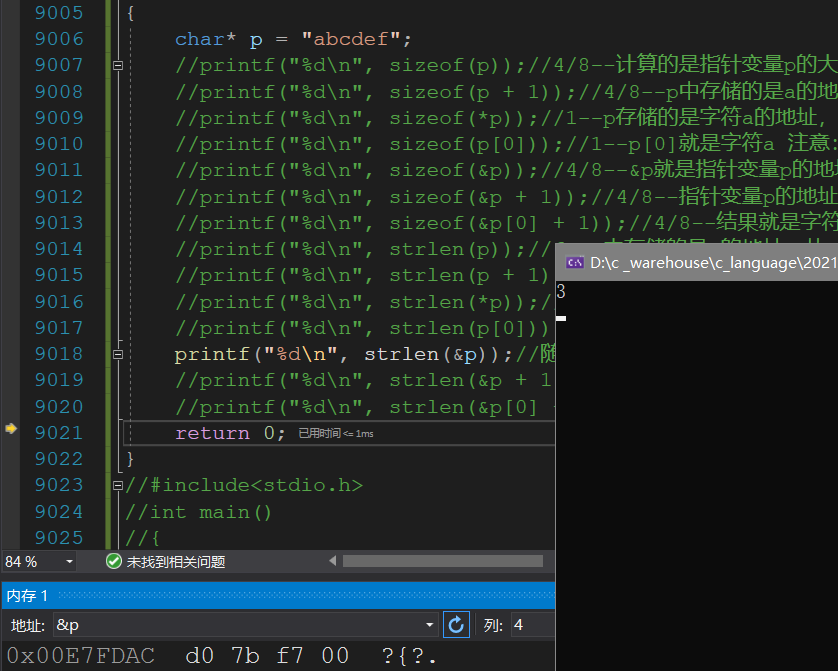The height and width of the screenshot is (671, 838).
Task: Click the 未找到相关问题 status text
Action: point(176,562)
